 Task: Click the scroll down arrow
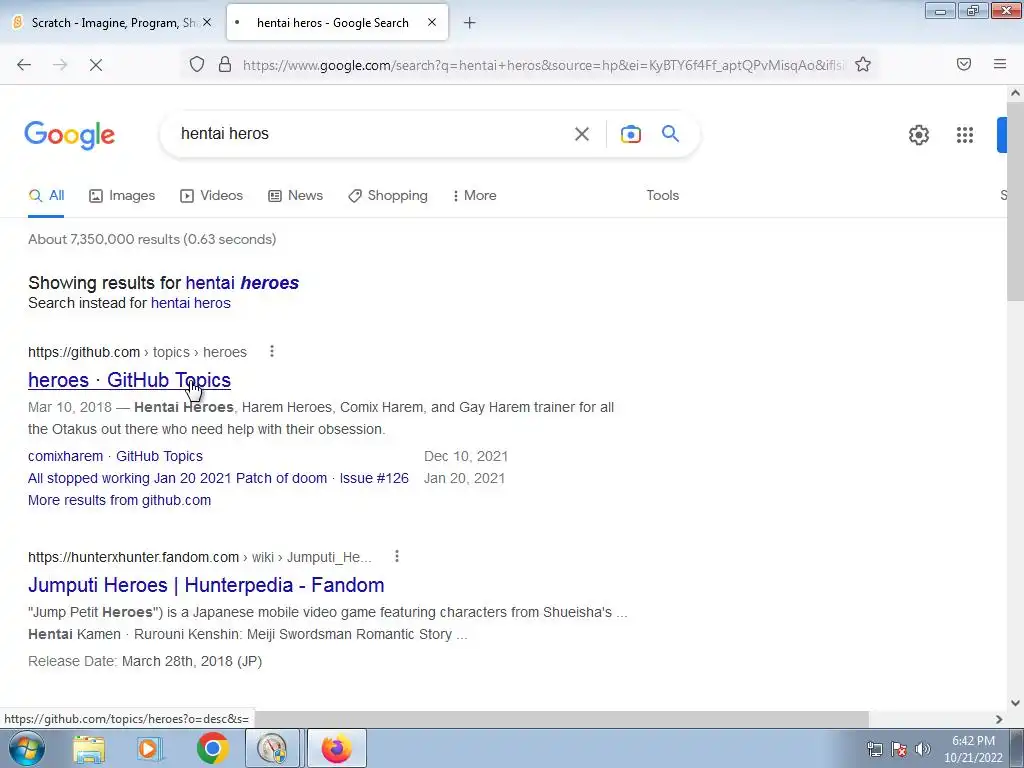tap(1015, 703)
